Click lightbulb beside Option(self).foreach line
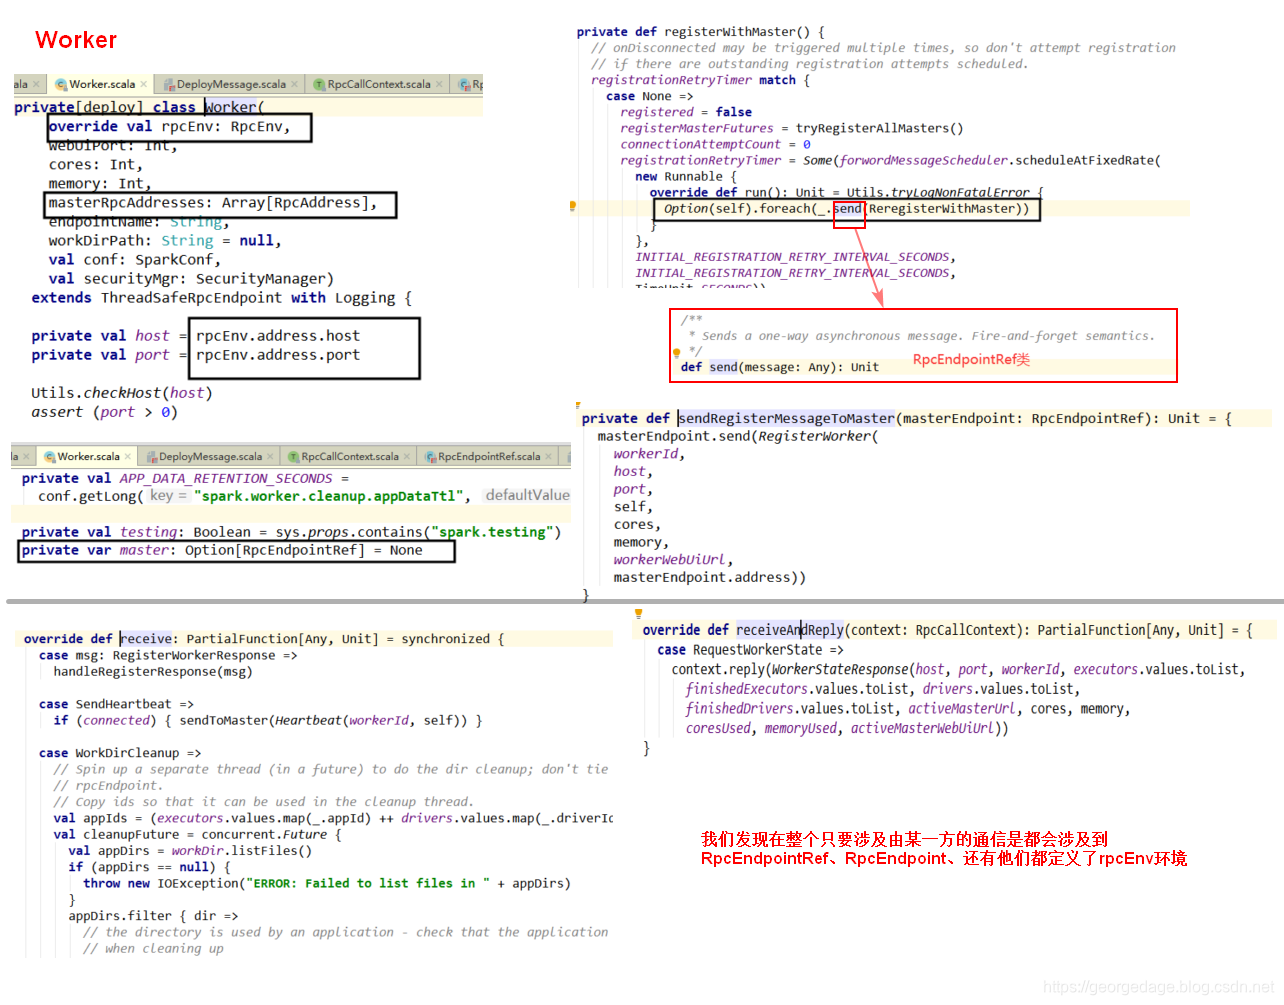The image size is (1284, 1005). (572, 207)
